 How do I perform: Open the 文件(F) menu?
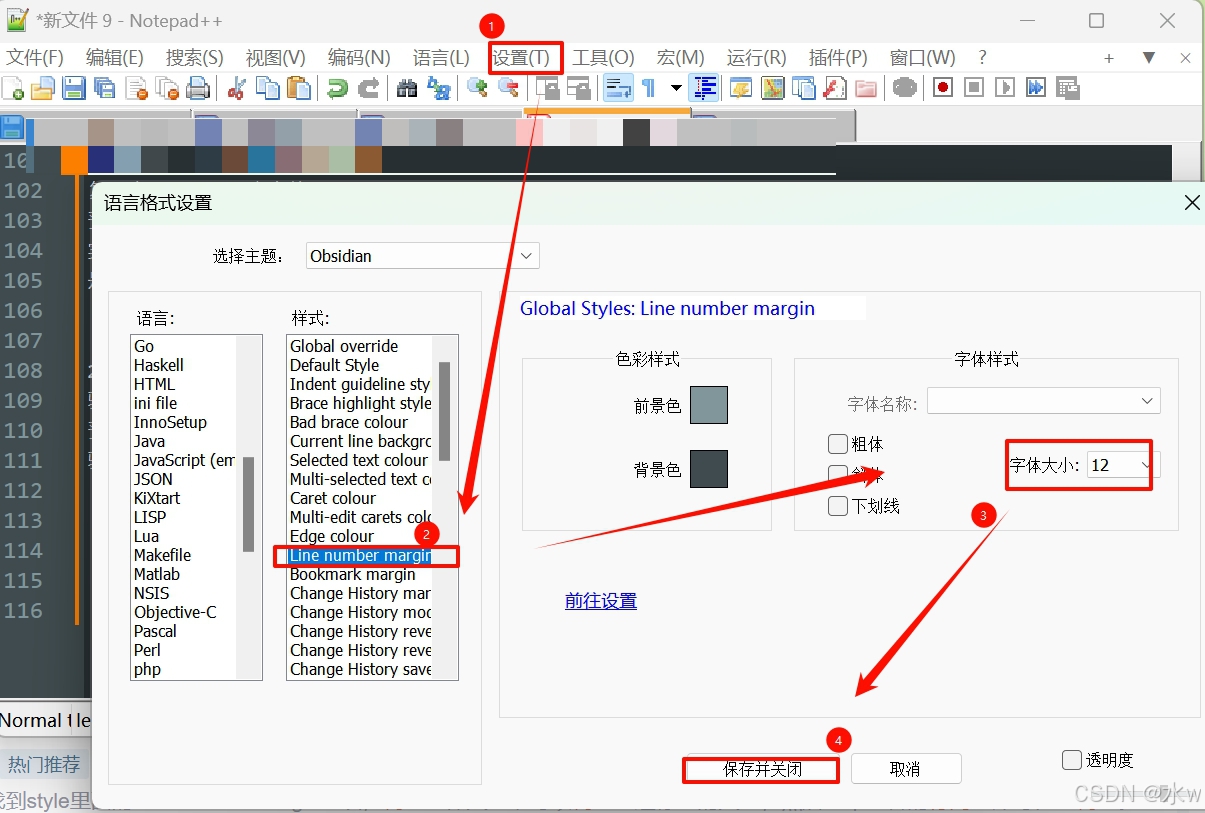click(x=35, y=58)
